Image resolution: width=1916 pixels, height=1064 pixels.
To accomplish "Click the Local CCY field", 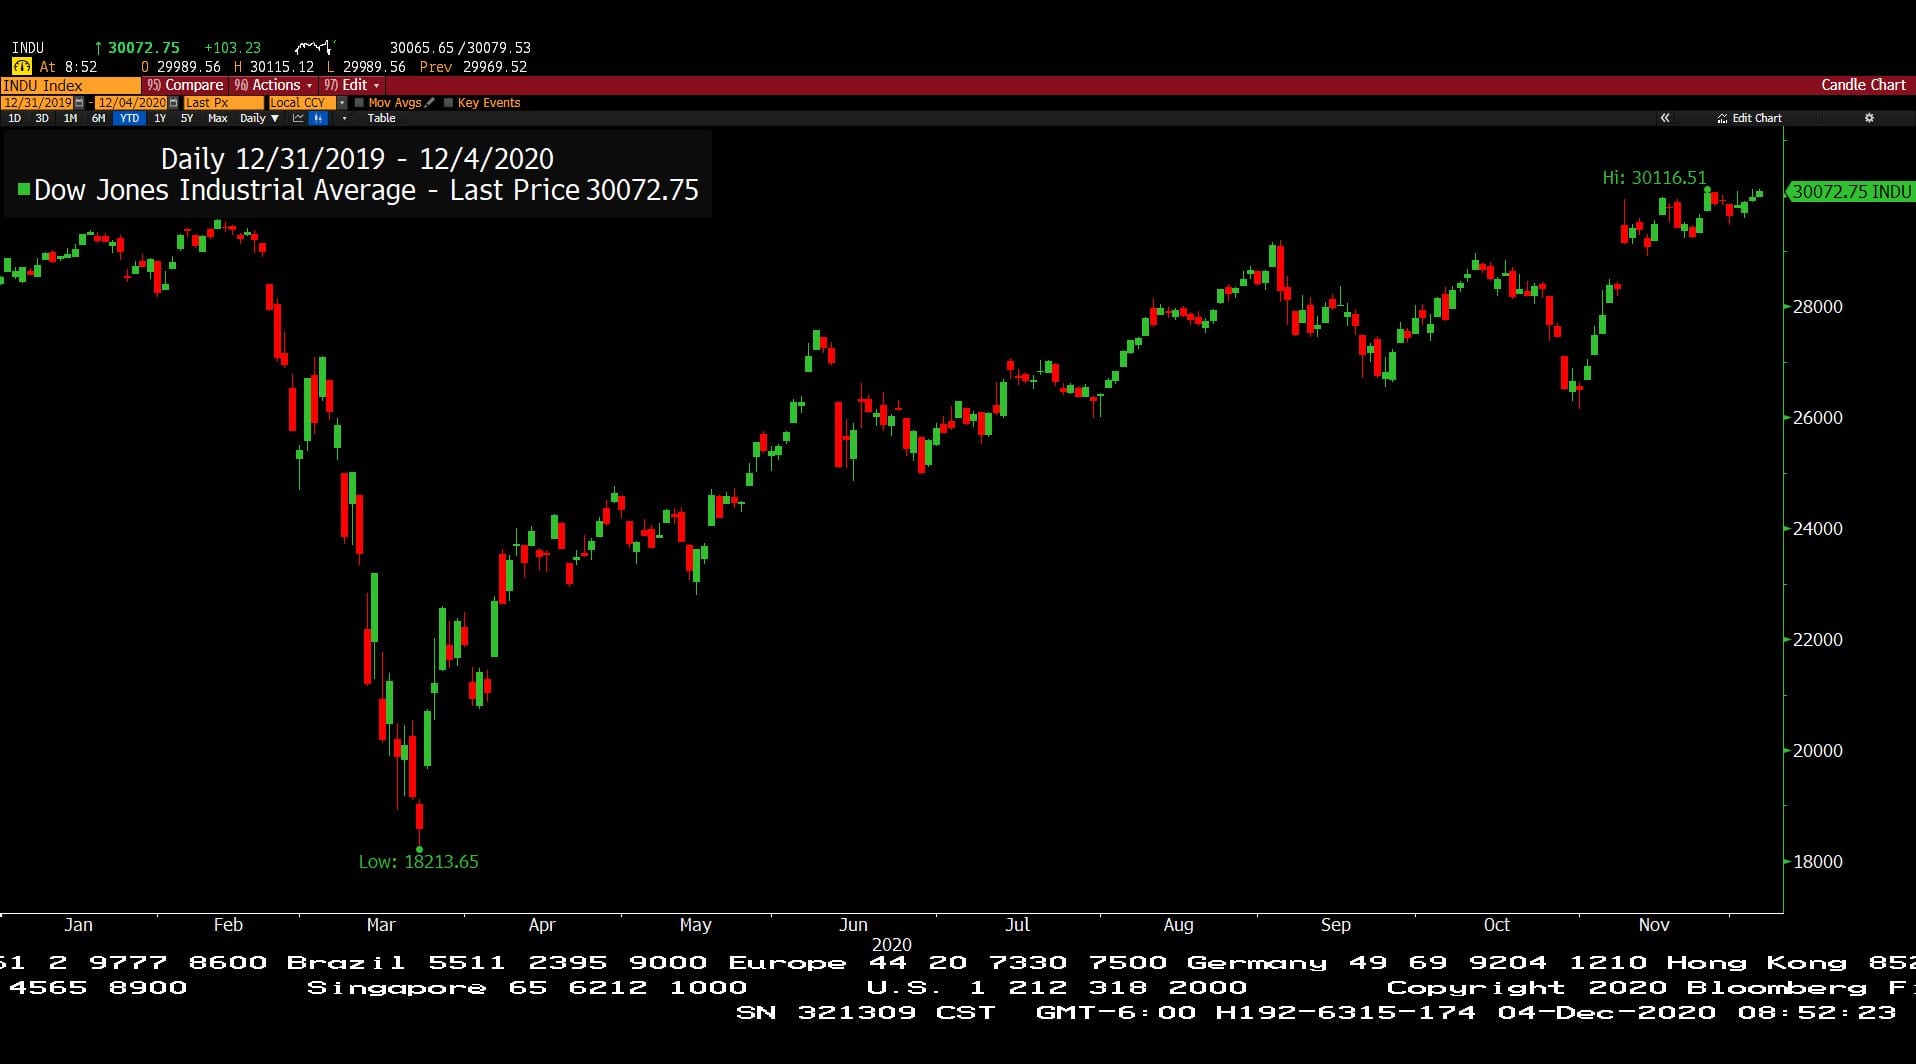I will click(x=302, y=103).
